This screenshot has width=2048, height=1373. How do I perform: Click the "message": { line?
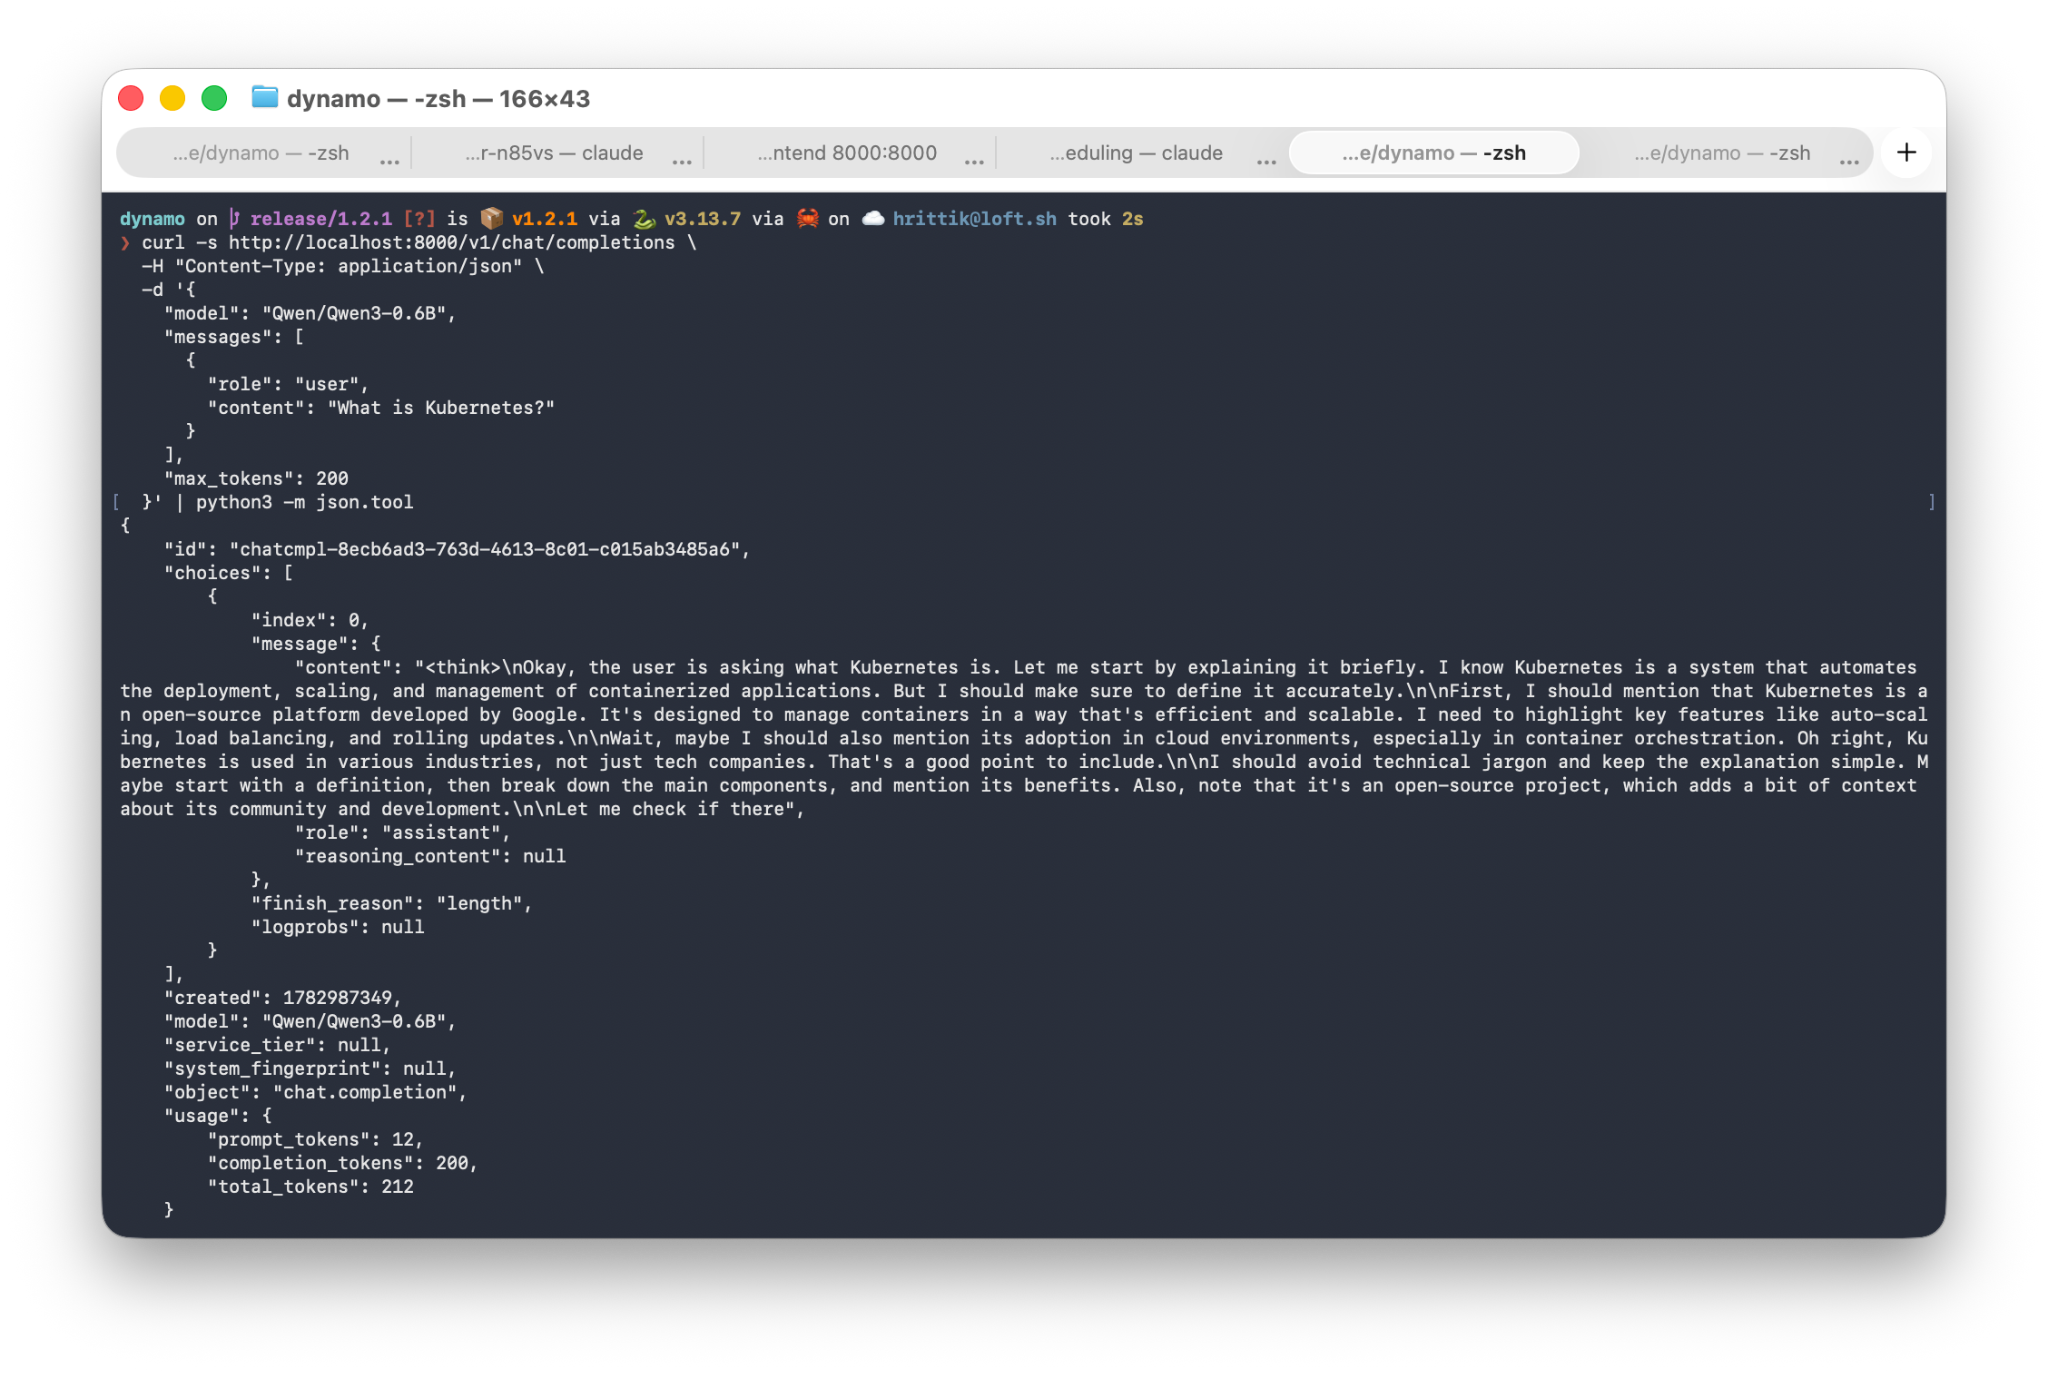[316, 644]
